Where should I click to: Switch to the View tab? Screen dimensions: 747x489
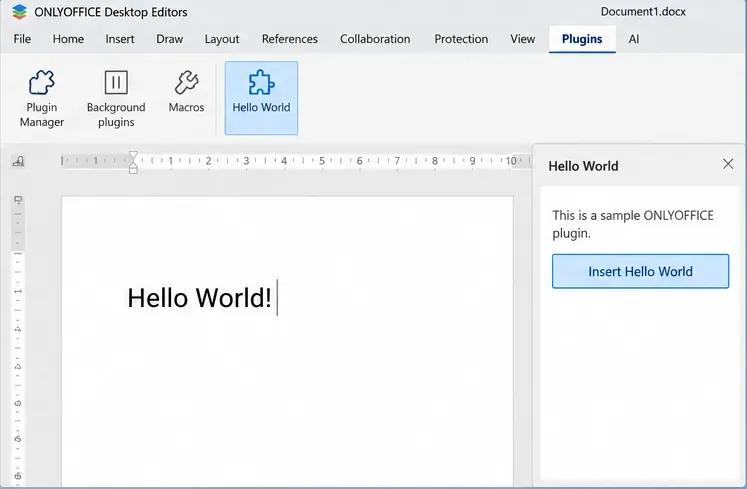click(523, 39)
